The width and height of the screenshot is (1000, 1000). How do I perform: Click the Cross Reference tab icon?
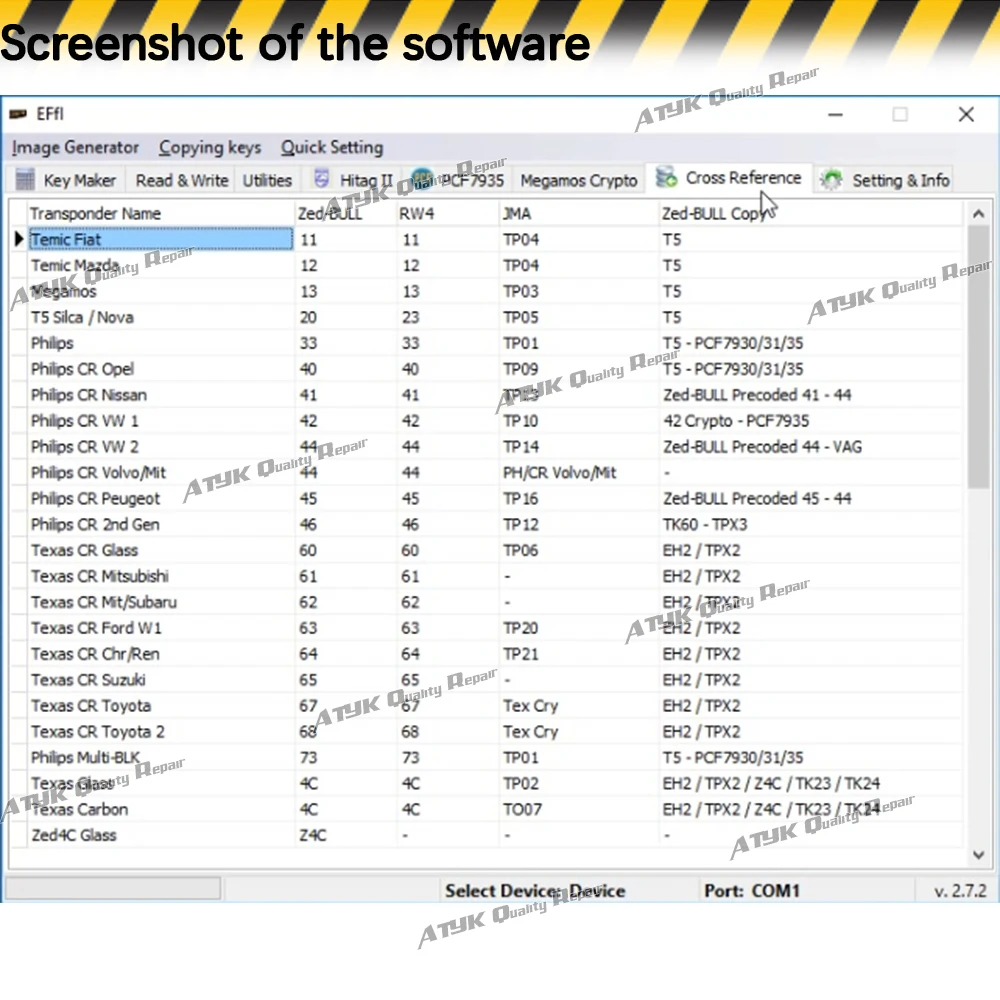666,177
